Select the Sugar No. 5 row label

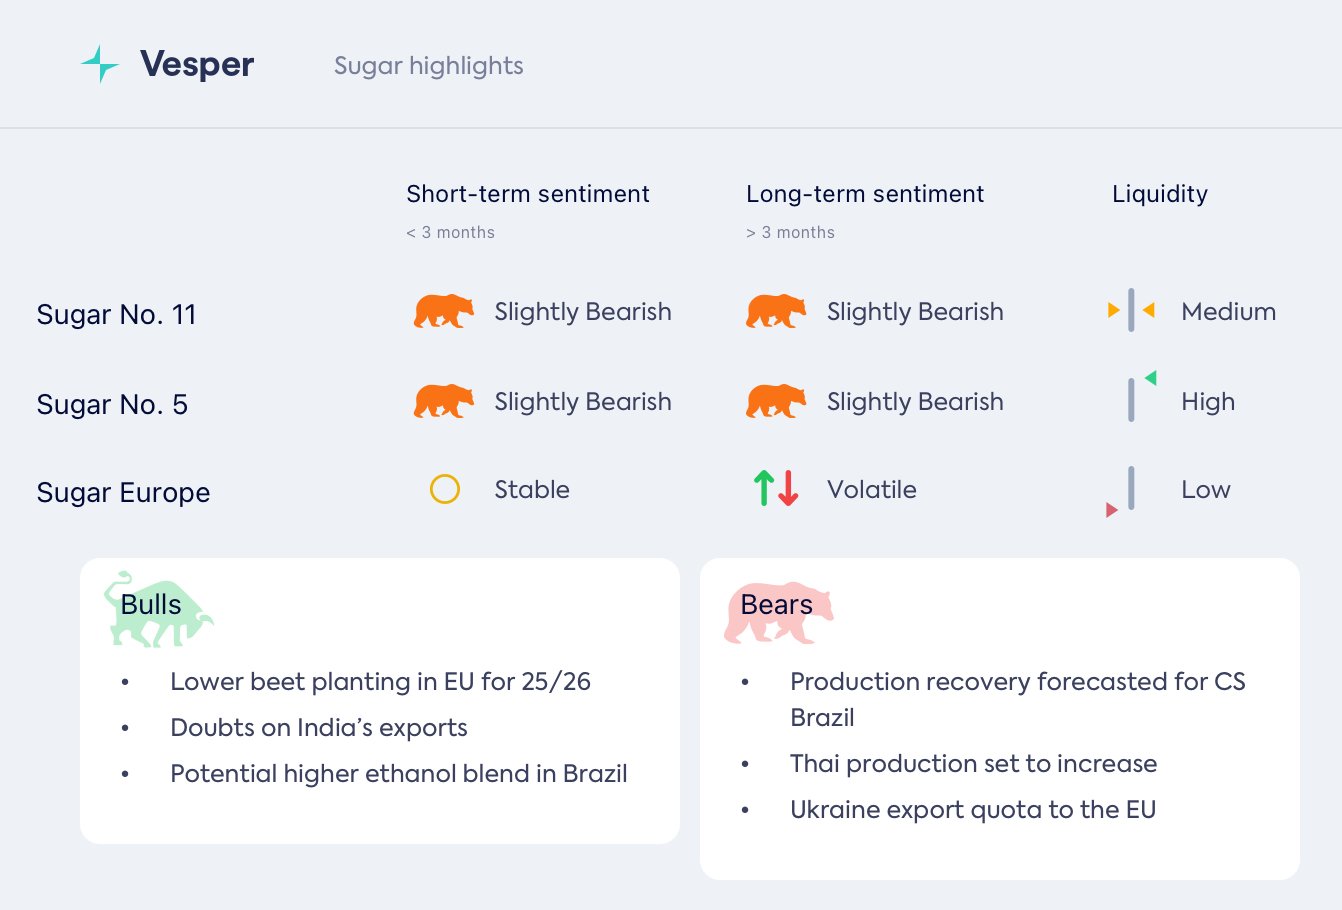click(x=112, y=405)
